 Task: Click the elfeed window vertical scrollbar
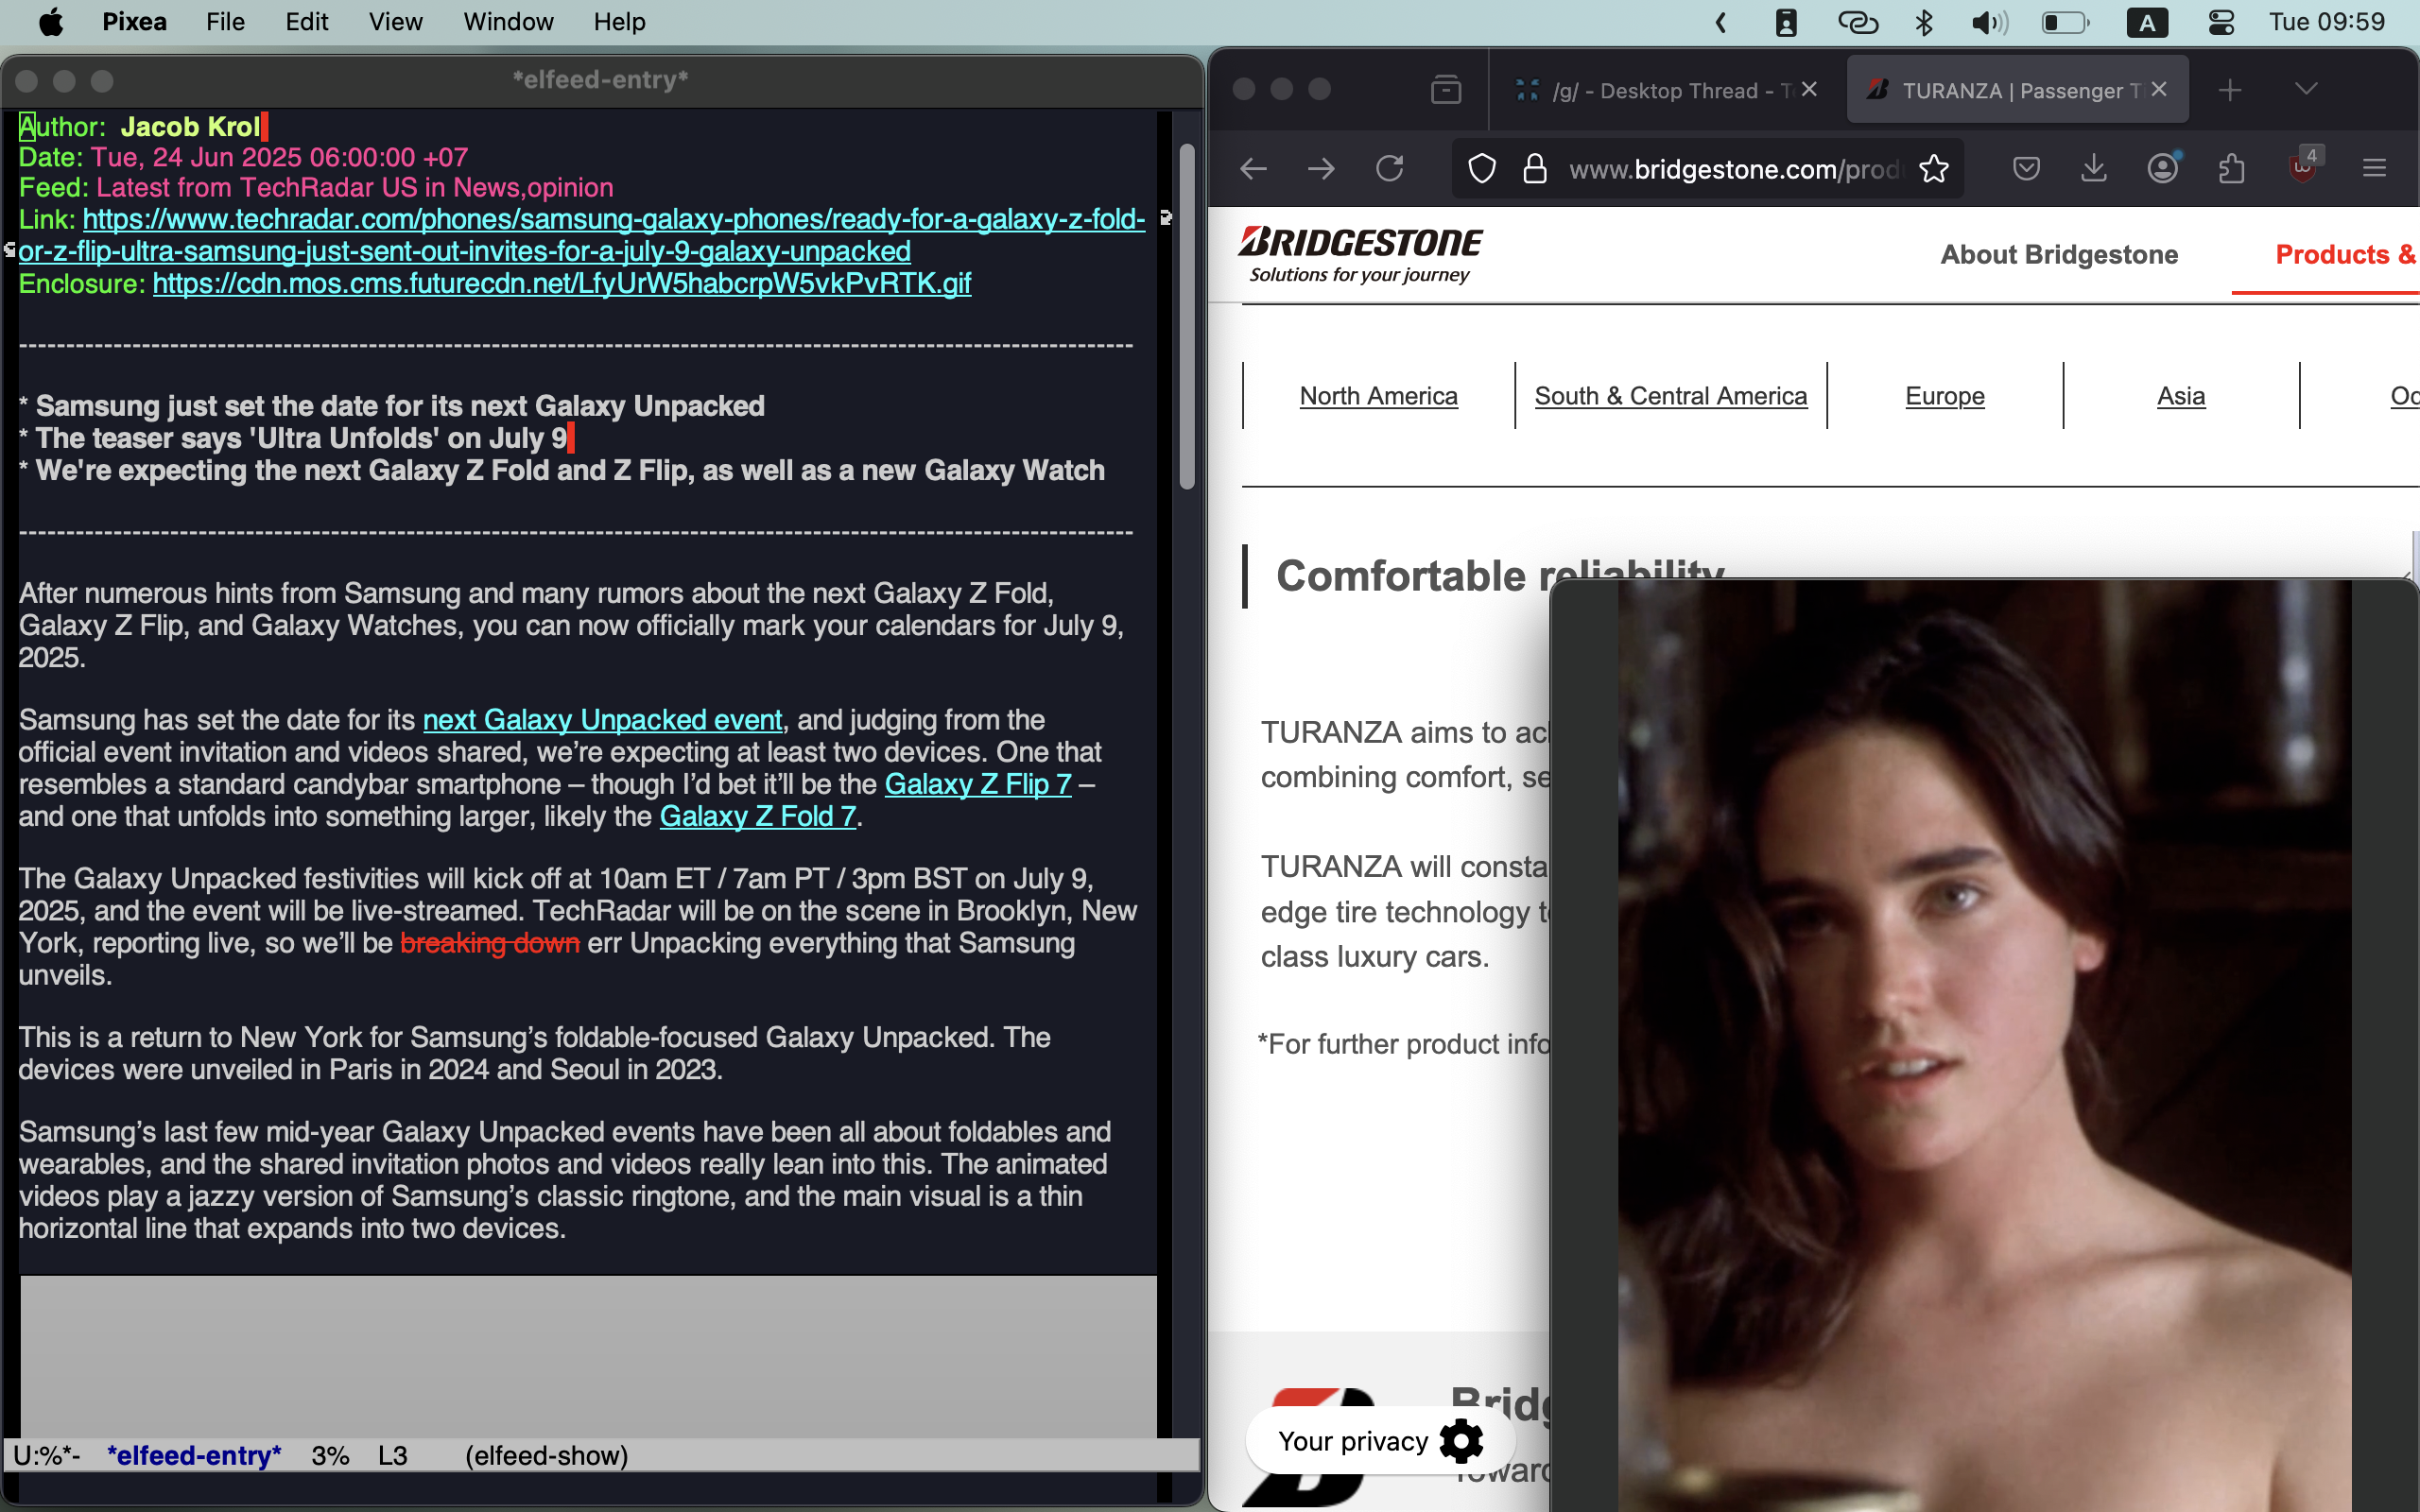coord(1187,316)
